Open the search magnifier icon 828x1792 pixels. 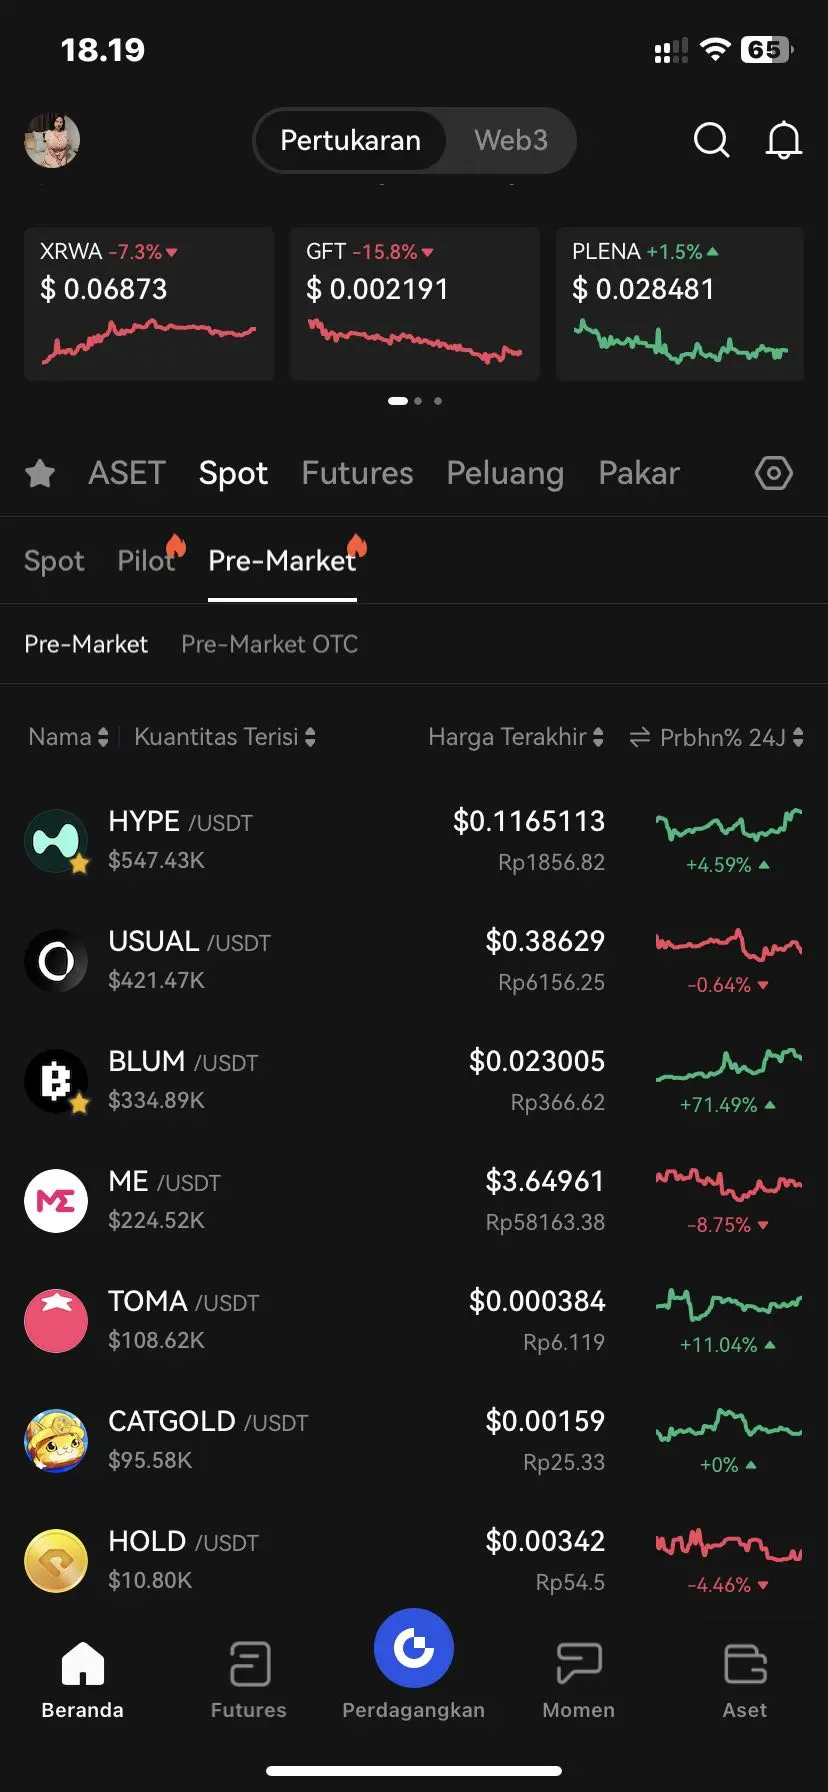click(711, 141)
